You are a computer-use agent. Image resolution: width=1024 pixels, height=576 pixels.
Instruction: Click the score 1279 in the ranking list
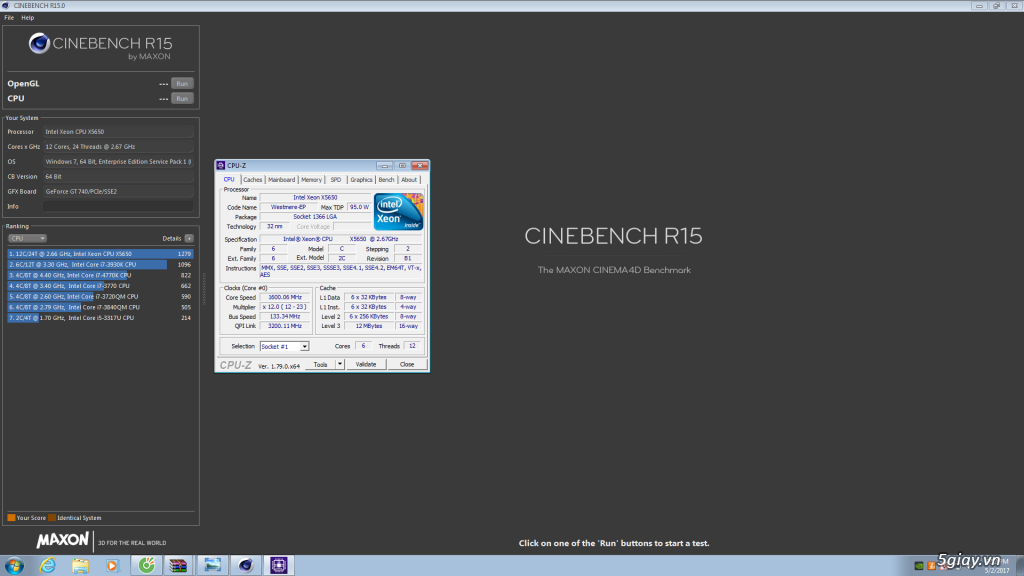point(184,254)
